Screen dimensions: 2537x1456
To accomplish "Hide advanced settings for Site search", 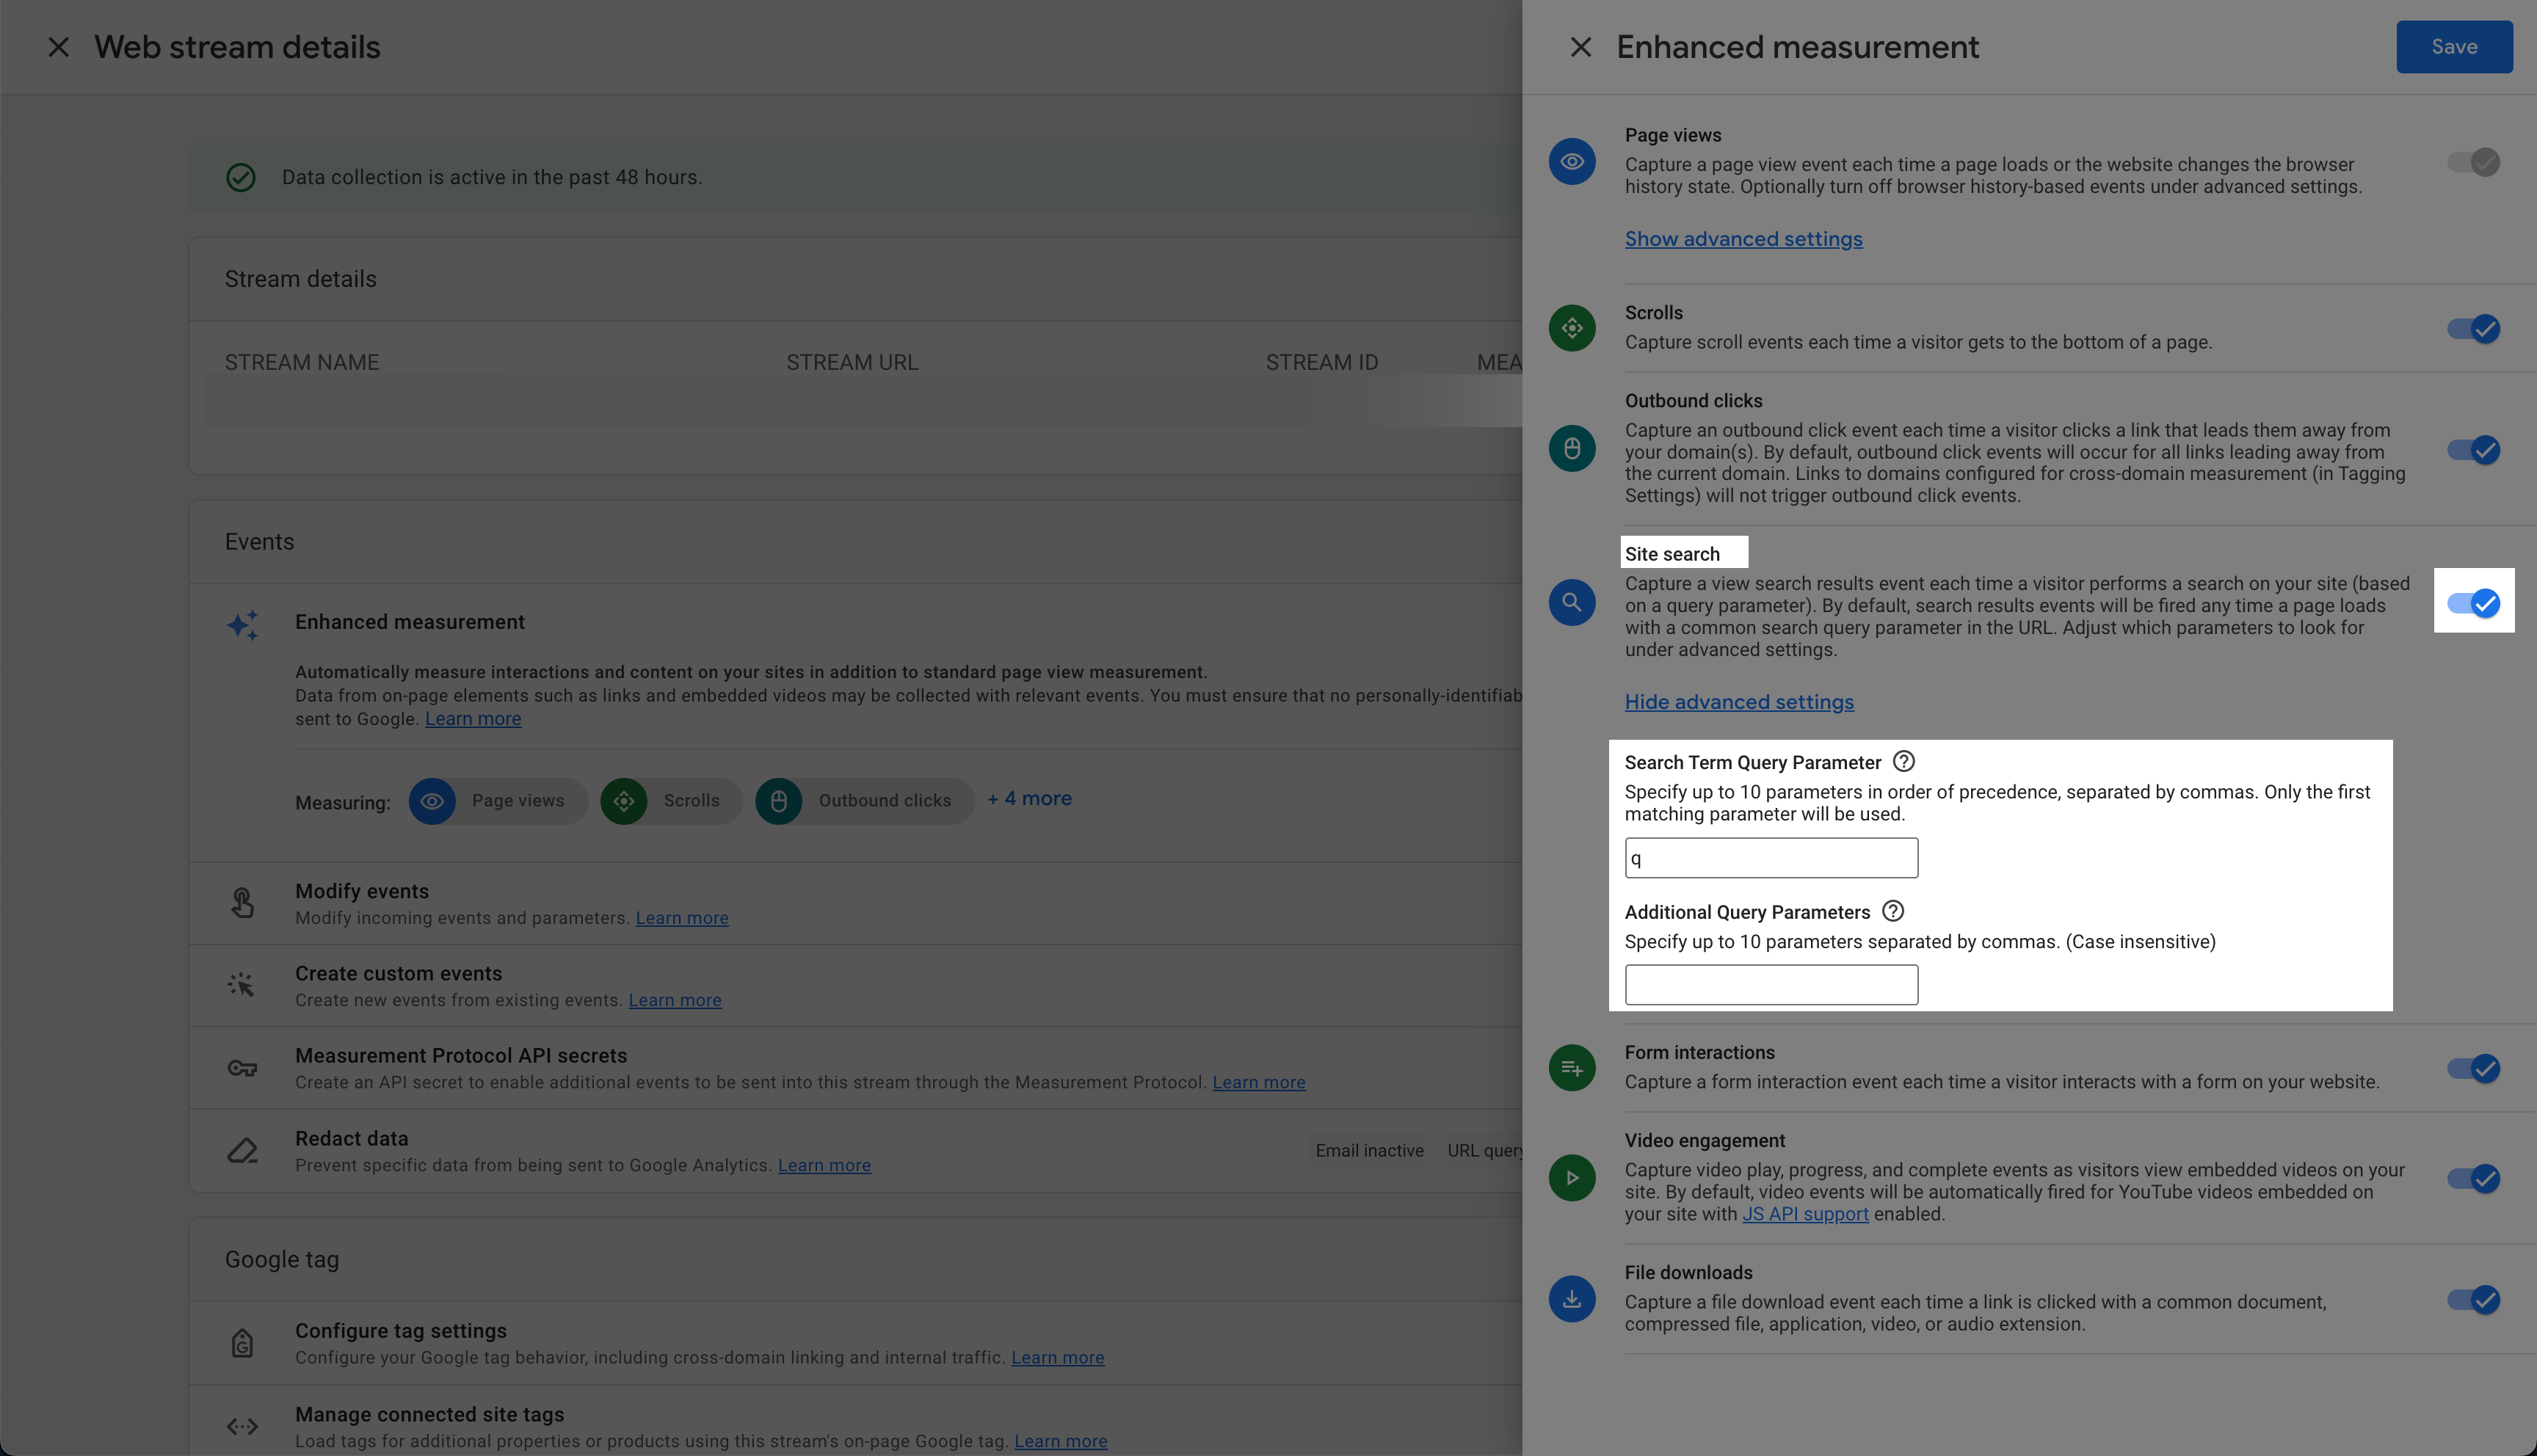I will point(1738,702).
